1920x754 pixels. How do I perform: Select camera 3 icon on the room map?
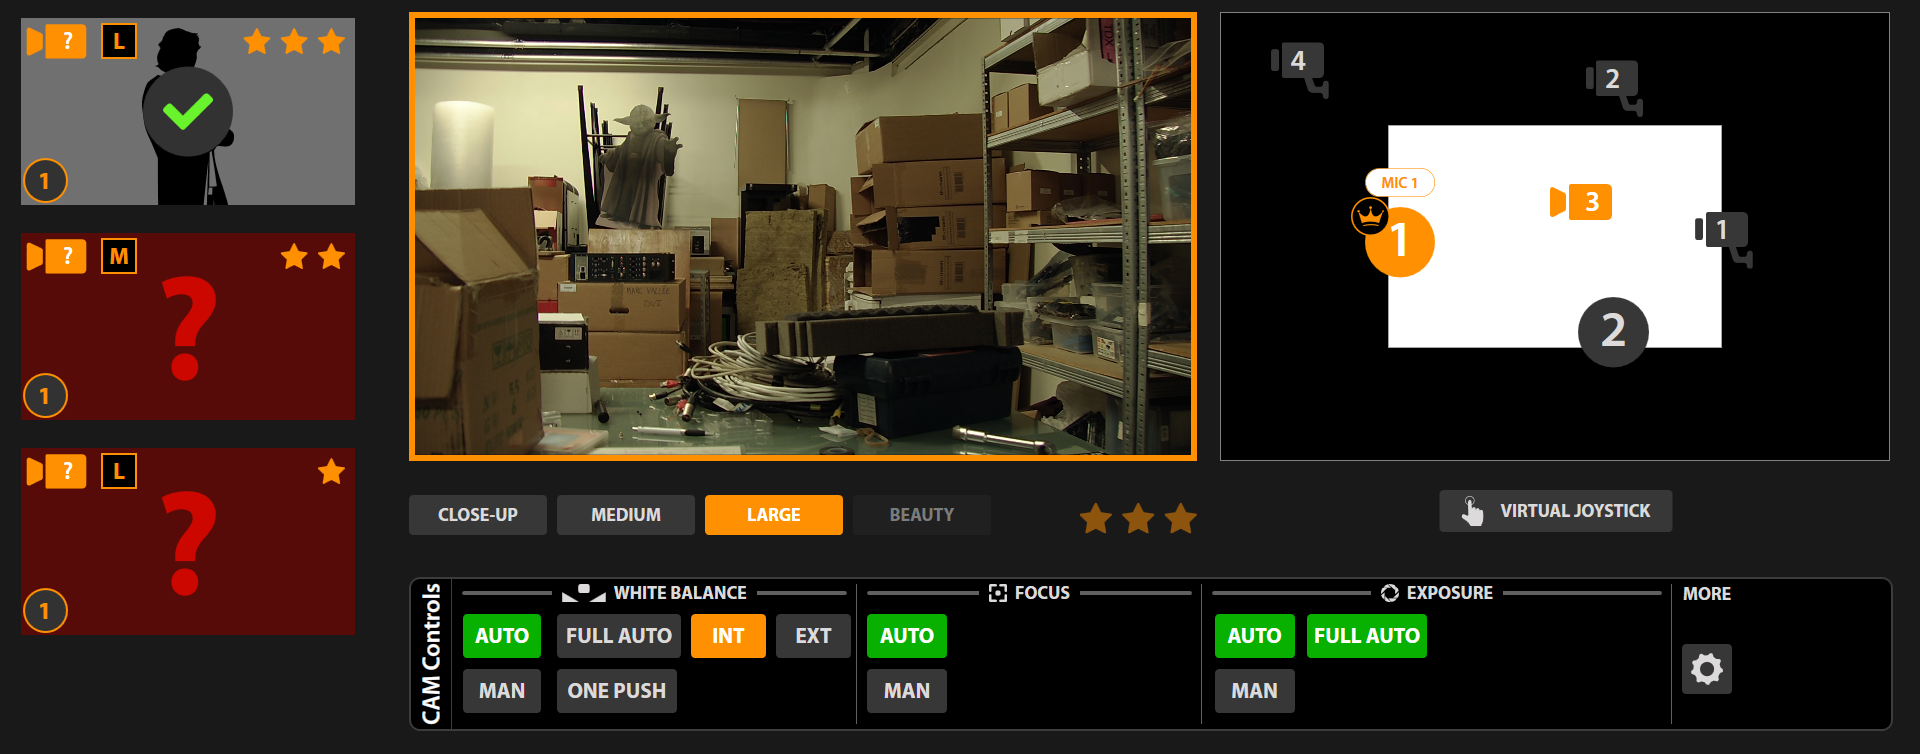click(1581, 202)
